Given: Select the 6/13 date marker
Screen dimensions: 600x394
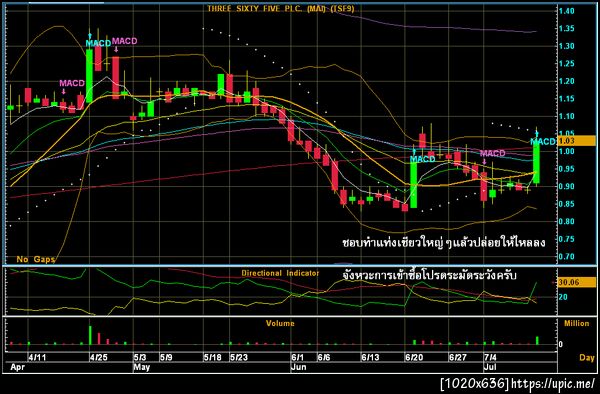Looking at the screenshot, I should coord(370,358).
